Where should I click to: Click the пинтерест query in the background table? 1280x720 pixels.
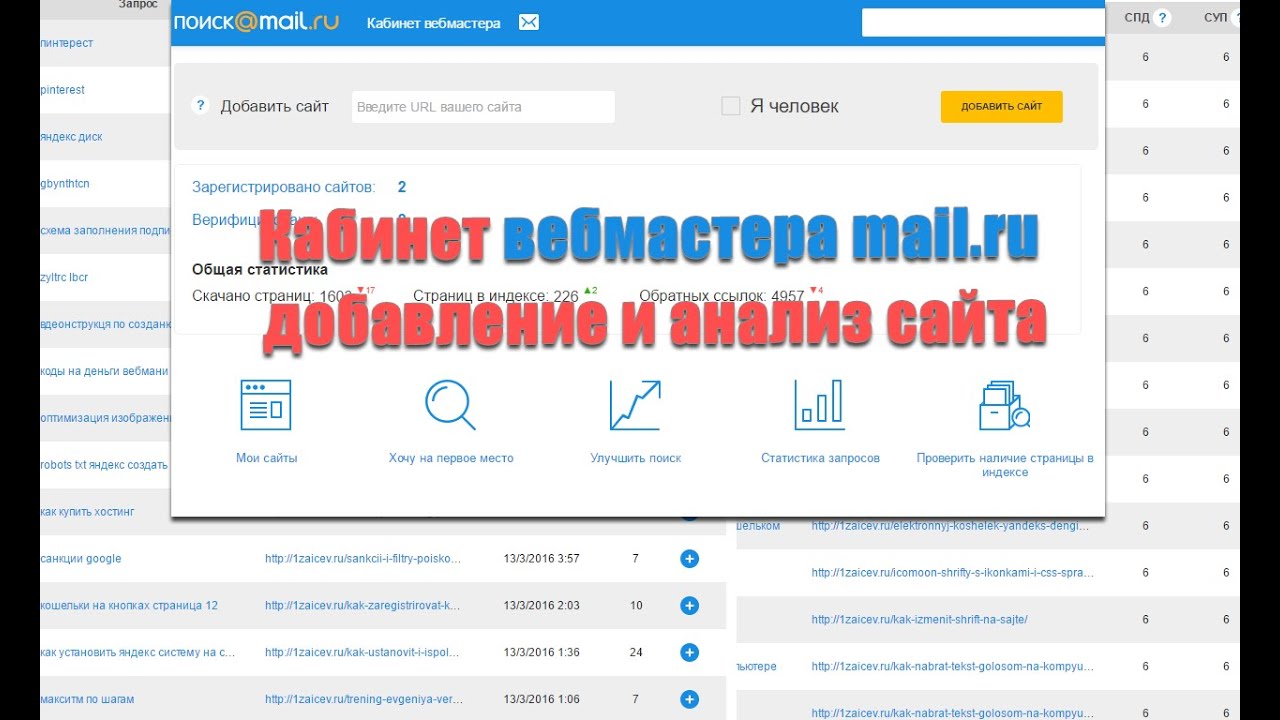(66, 43)
